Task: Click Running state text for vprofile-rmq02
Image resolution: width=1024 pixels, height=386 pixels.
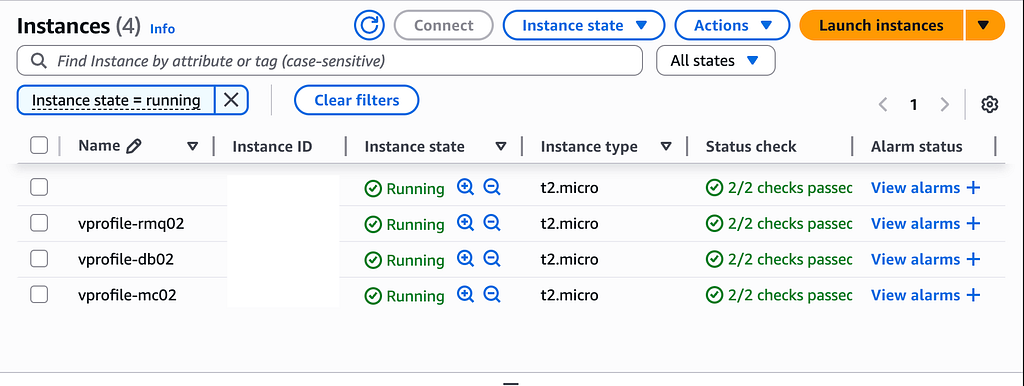Action: click(x=415, y=225)
